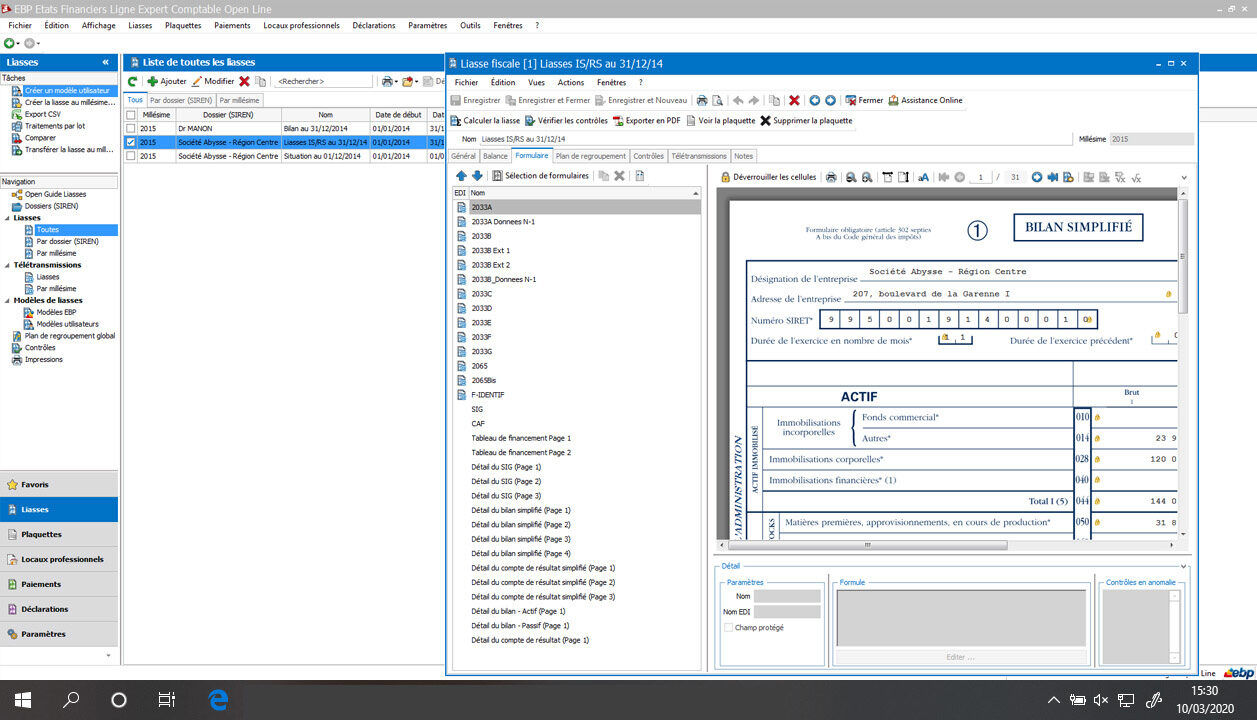Click Sélection de formulaires button

539,176
